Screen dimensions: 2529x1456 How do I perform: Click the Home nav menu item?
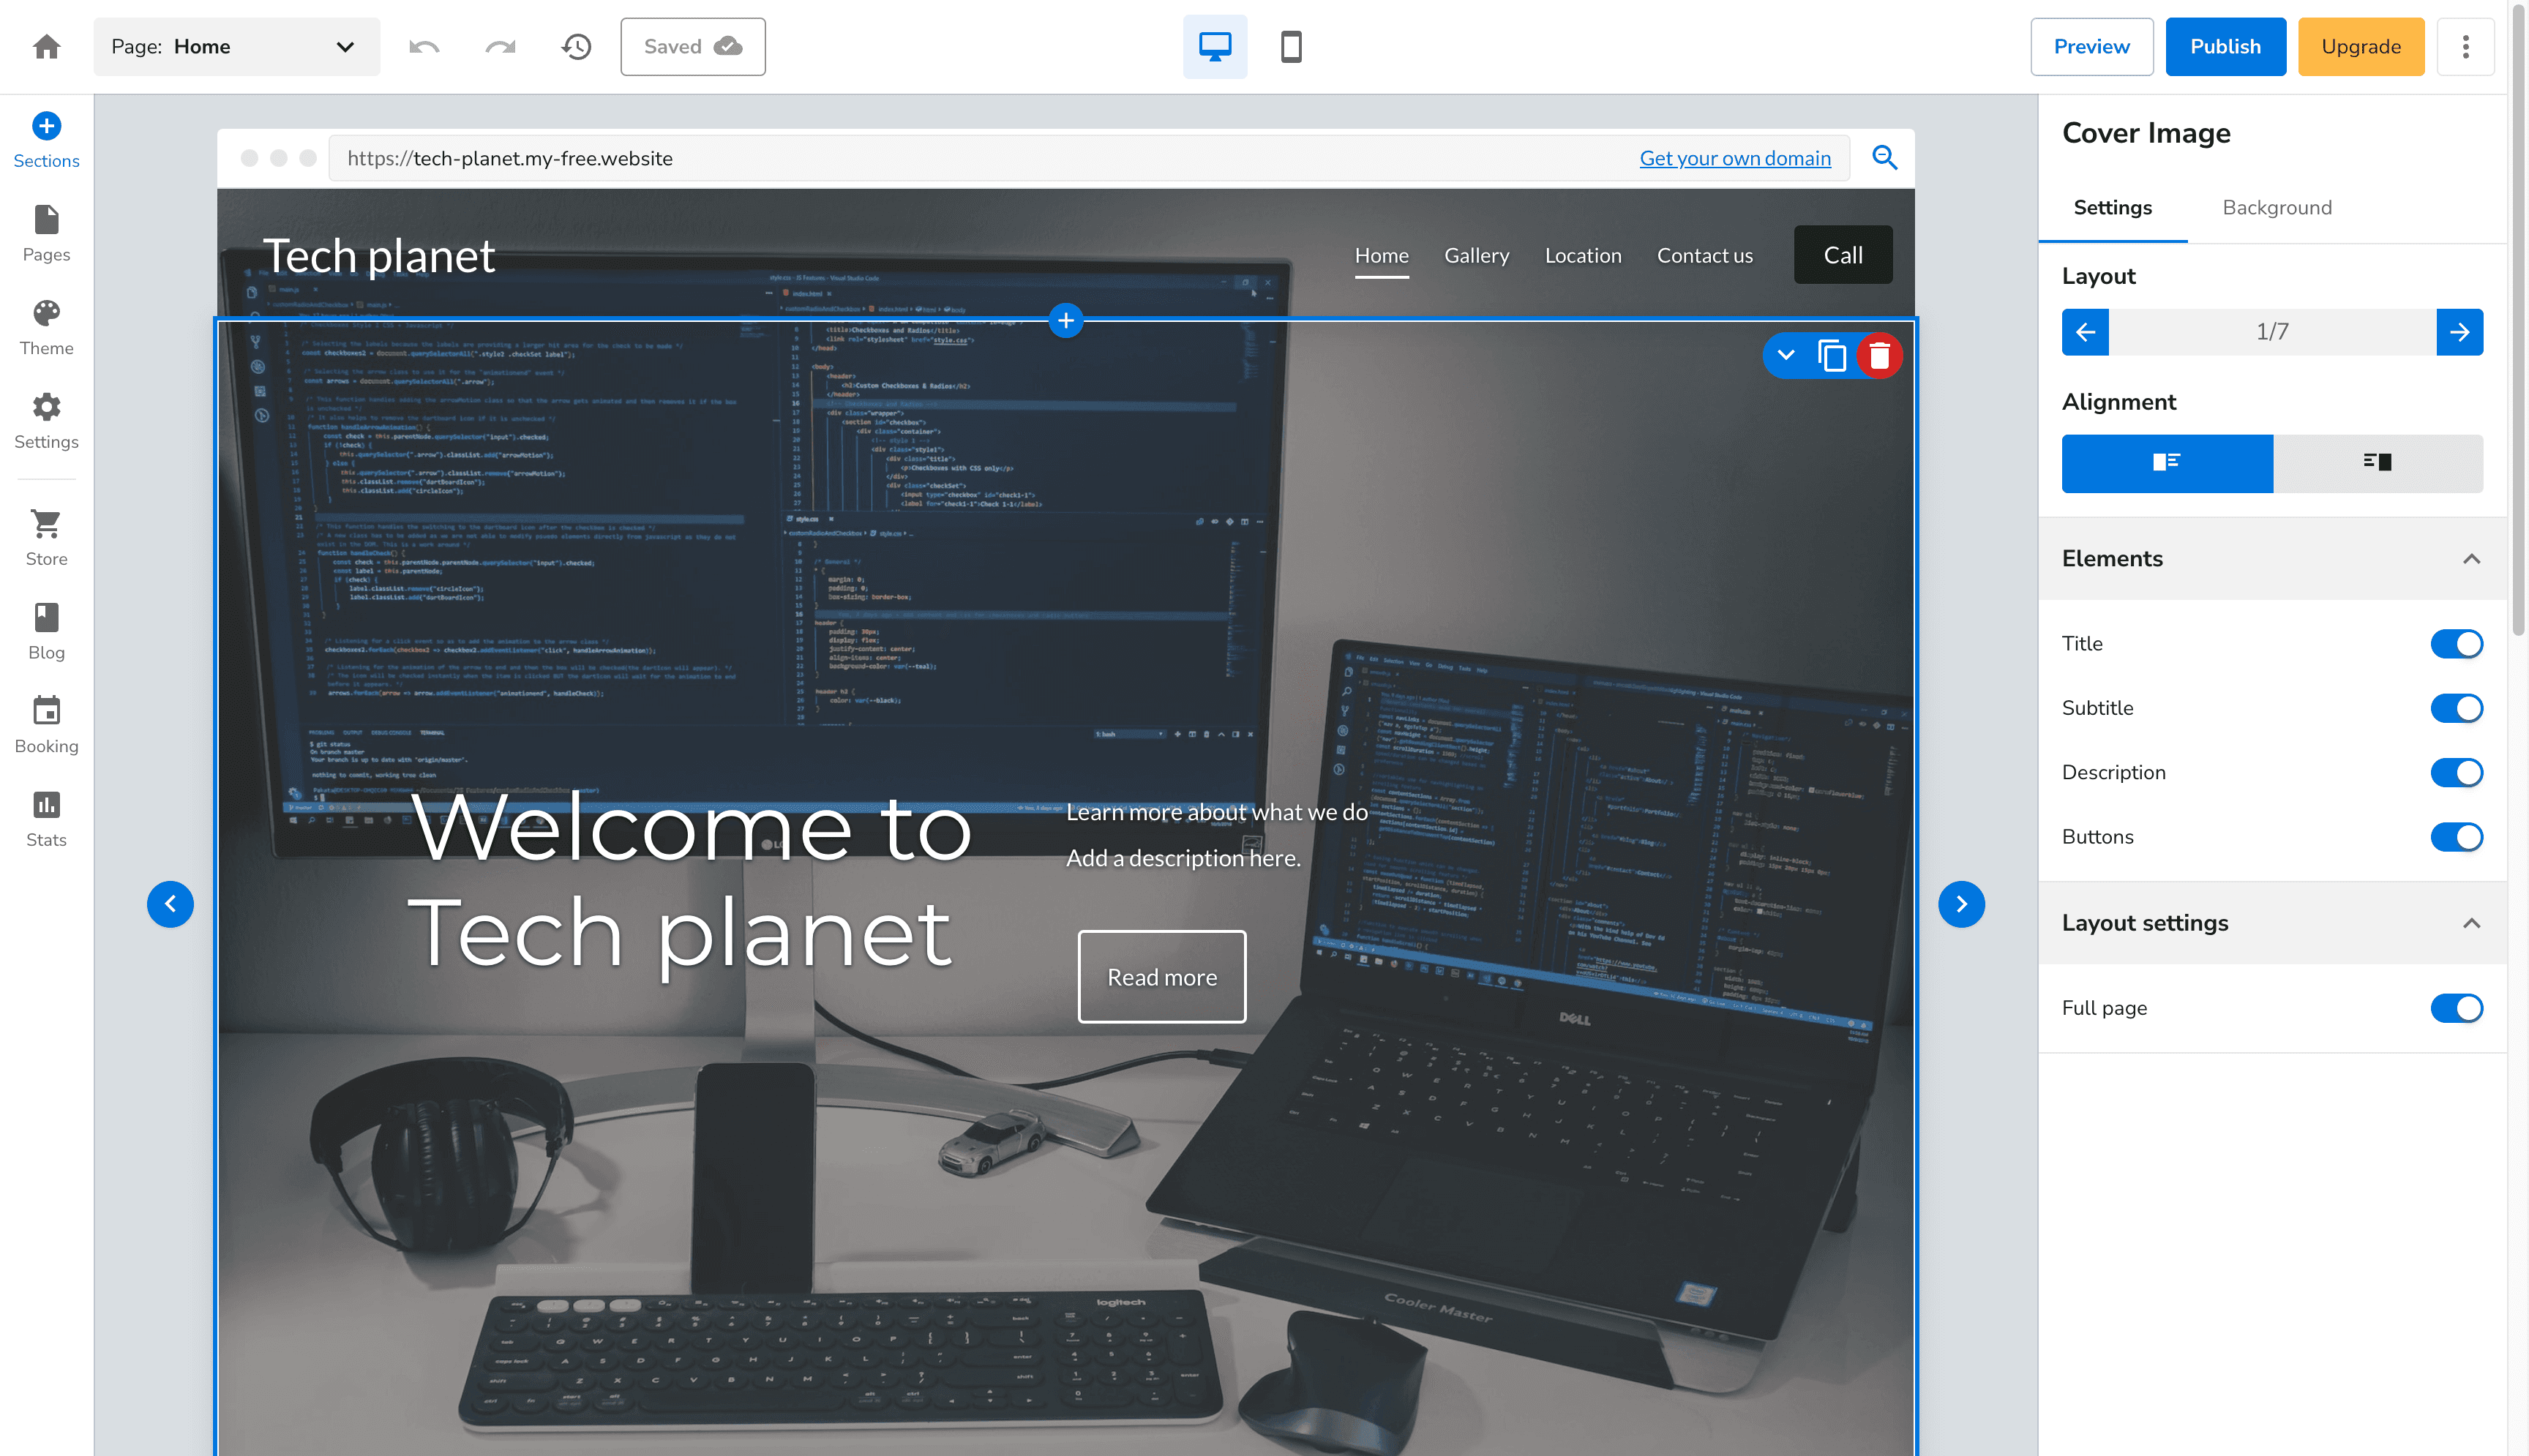[x=1381, y=255]
